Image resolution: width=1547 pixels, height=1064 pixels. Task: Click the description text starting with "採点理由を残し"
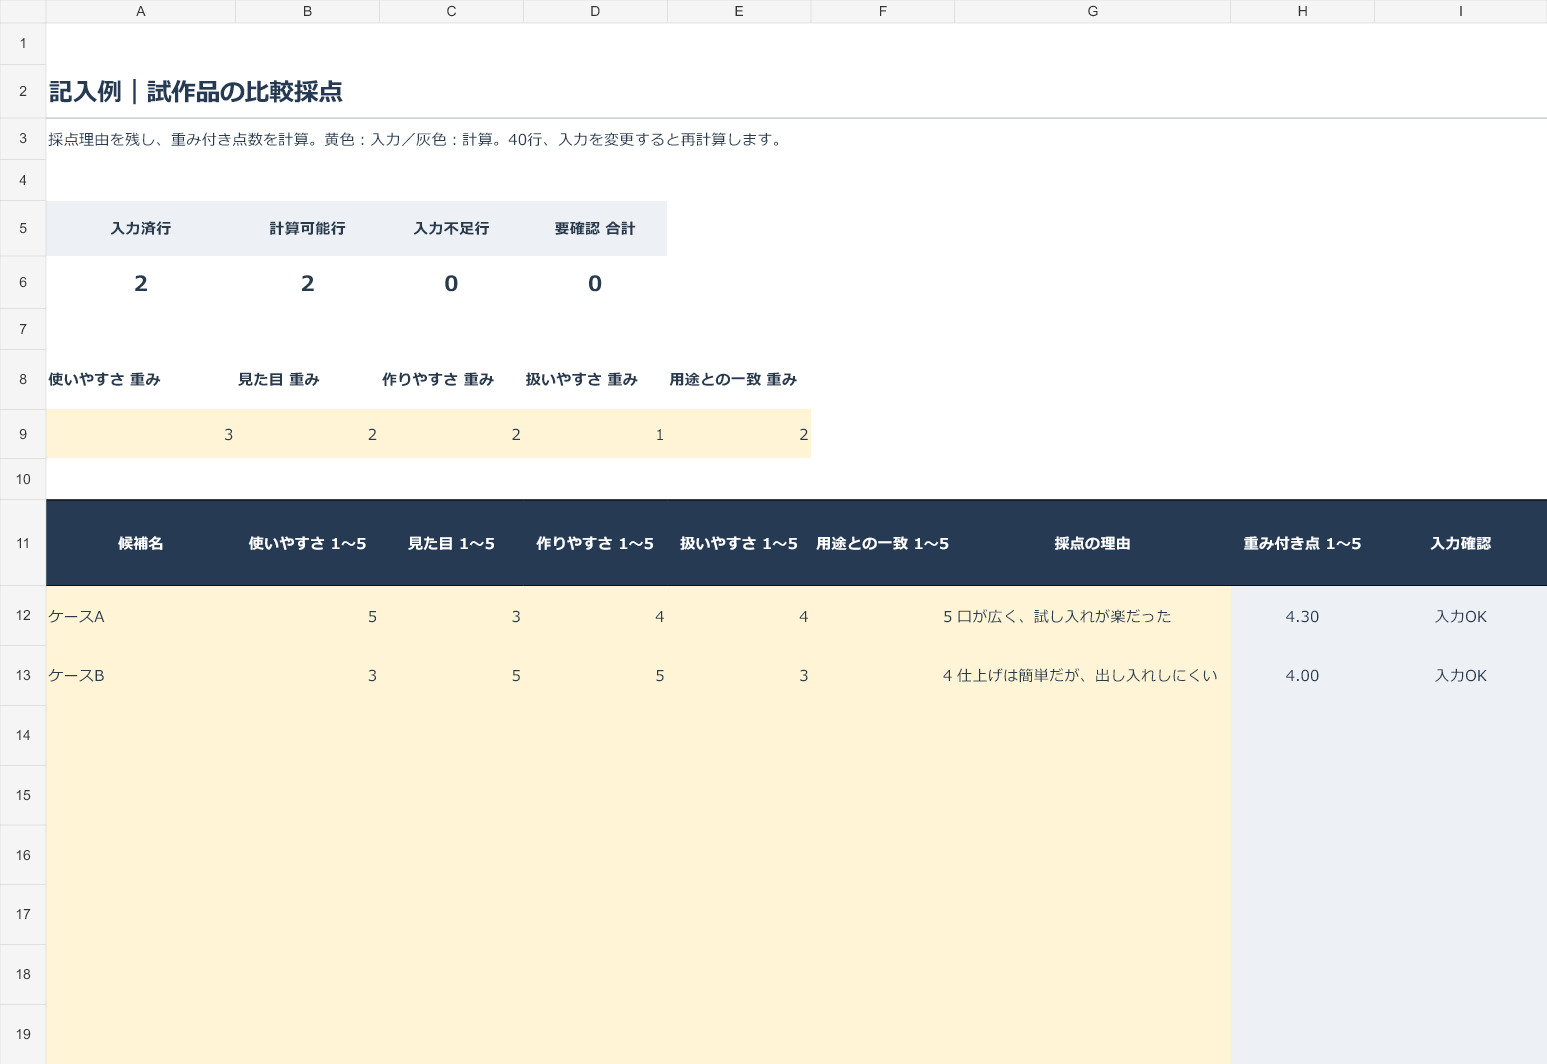416,139
